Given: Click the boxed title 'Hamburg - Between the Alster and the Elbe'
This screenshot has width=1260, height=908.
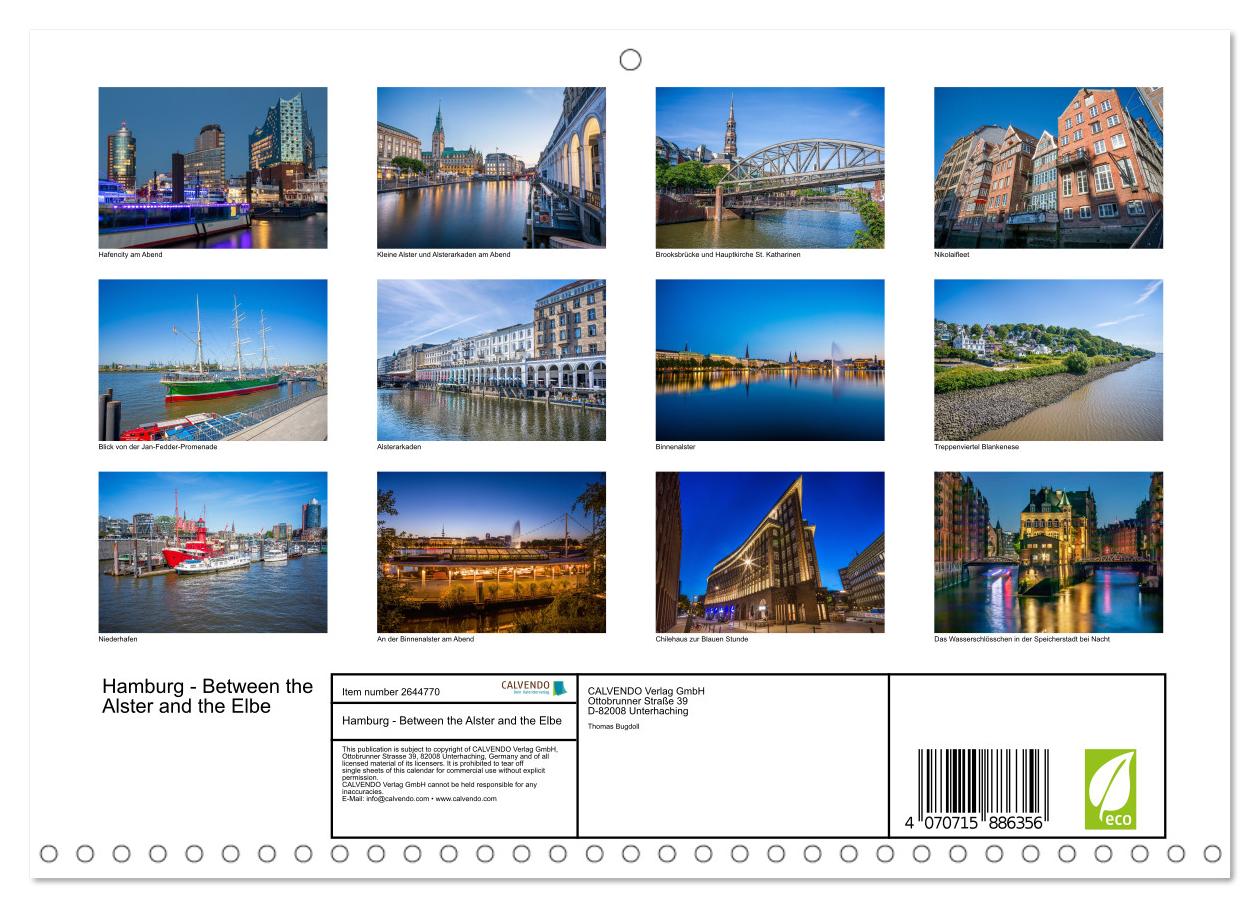Looking at the screenshot, I should [x=452, y=720].
